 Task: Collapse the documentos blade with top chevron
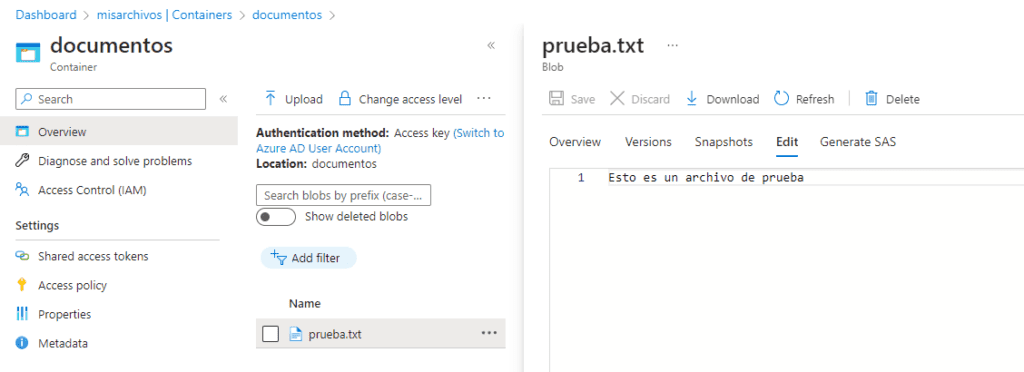(x=491, y=45)
